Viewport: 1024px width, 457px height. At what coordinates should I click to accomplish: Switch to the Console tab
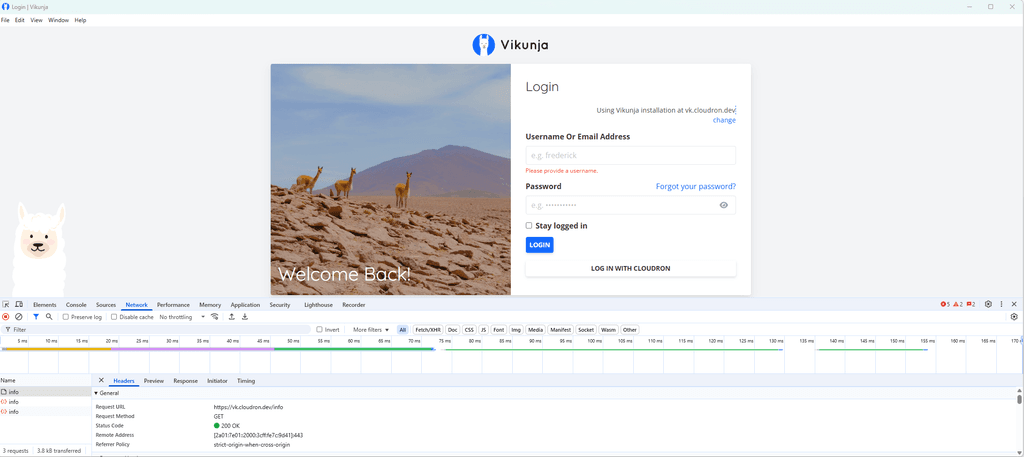coord(76,305)
